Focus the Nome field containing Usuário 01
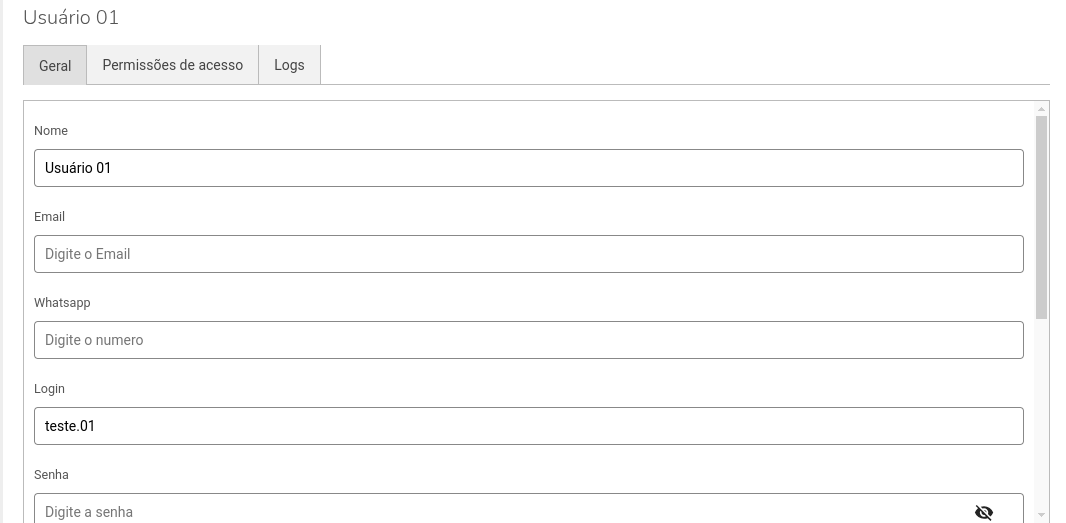 pyautogui.click(x=528, y=168)
